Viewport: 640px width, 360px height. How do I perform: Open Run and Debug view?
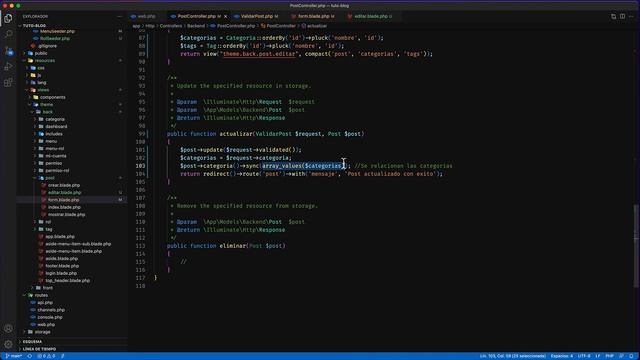click(x=8, y=67)
